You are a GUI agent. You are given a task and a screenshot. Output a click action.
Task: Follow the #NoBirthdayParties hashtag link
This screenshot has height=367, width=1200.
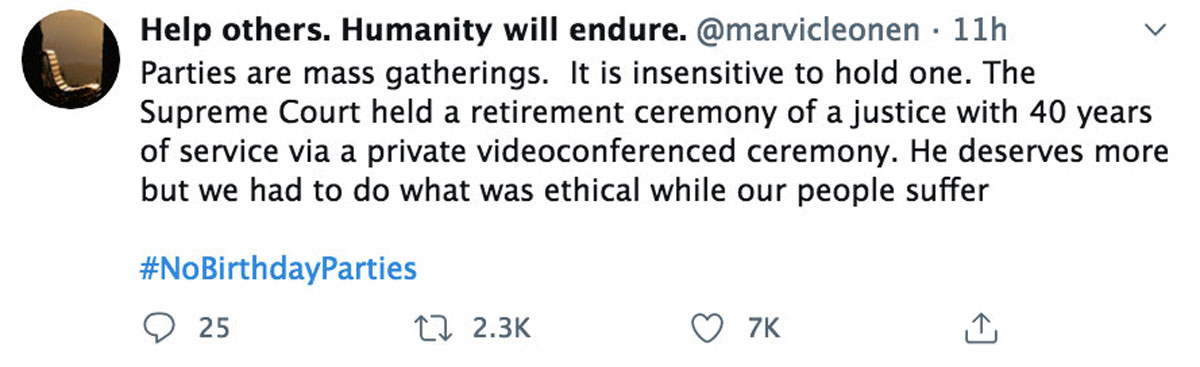(278, 269)
